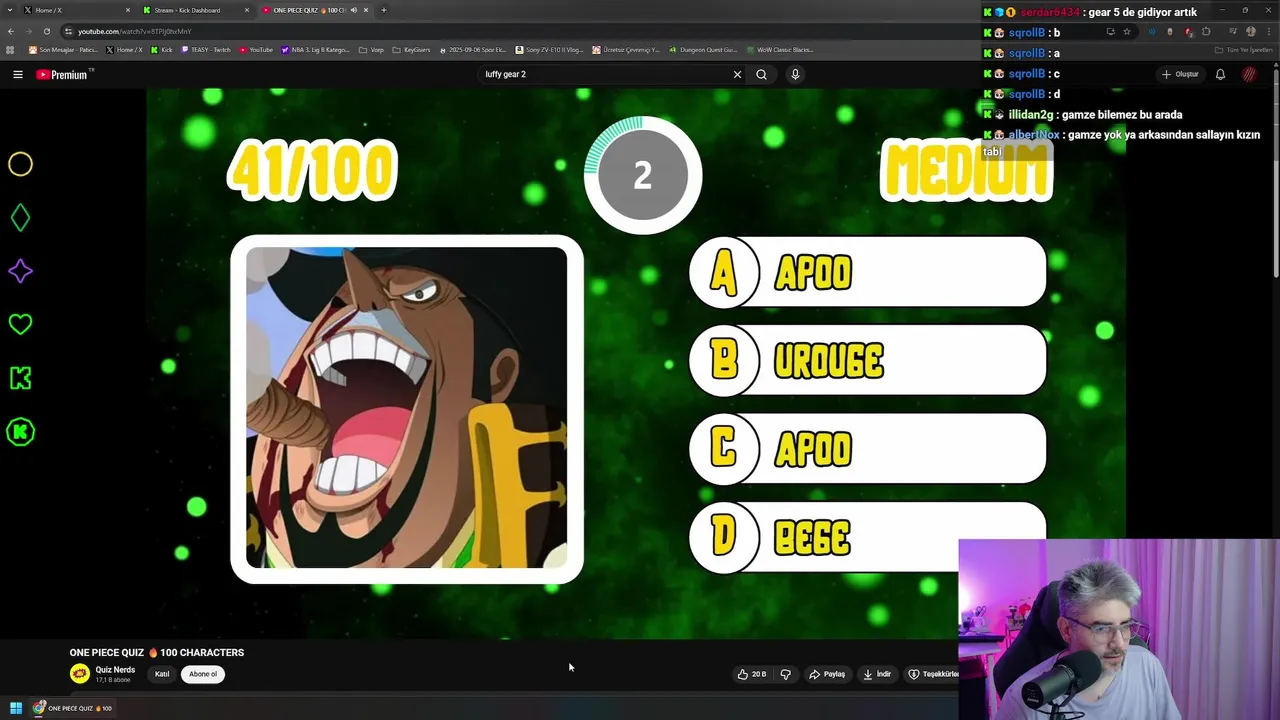
Task: Close the 'Stream - Kick Dashboard' tab
Action: (247, 10)
